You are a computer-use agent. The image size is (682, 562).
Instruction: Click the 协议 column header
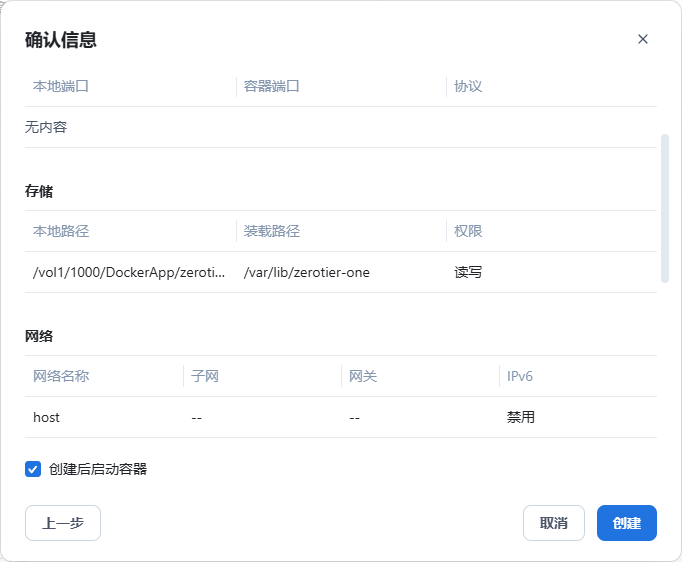coord(468,86)
